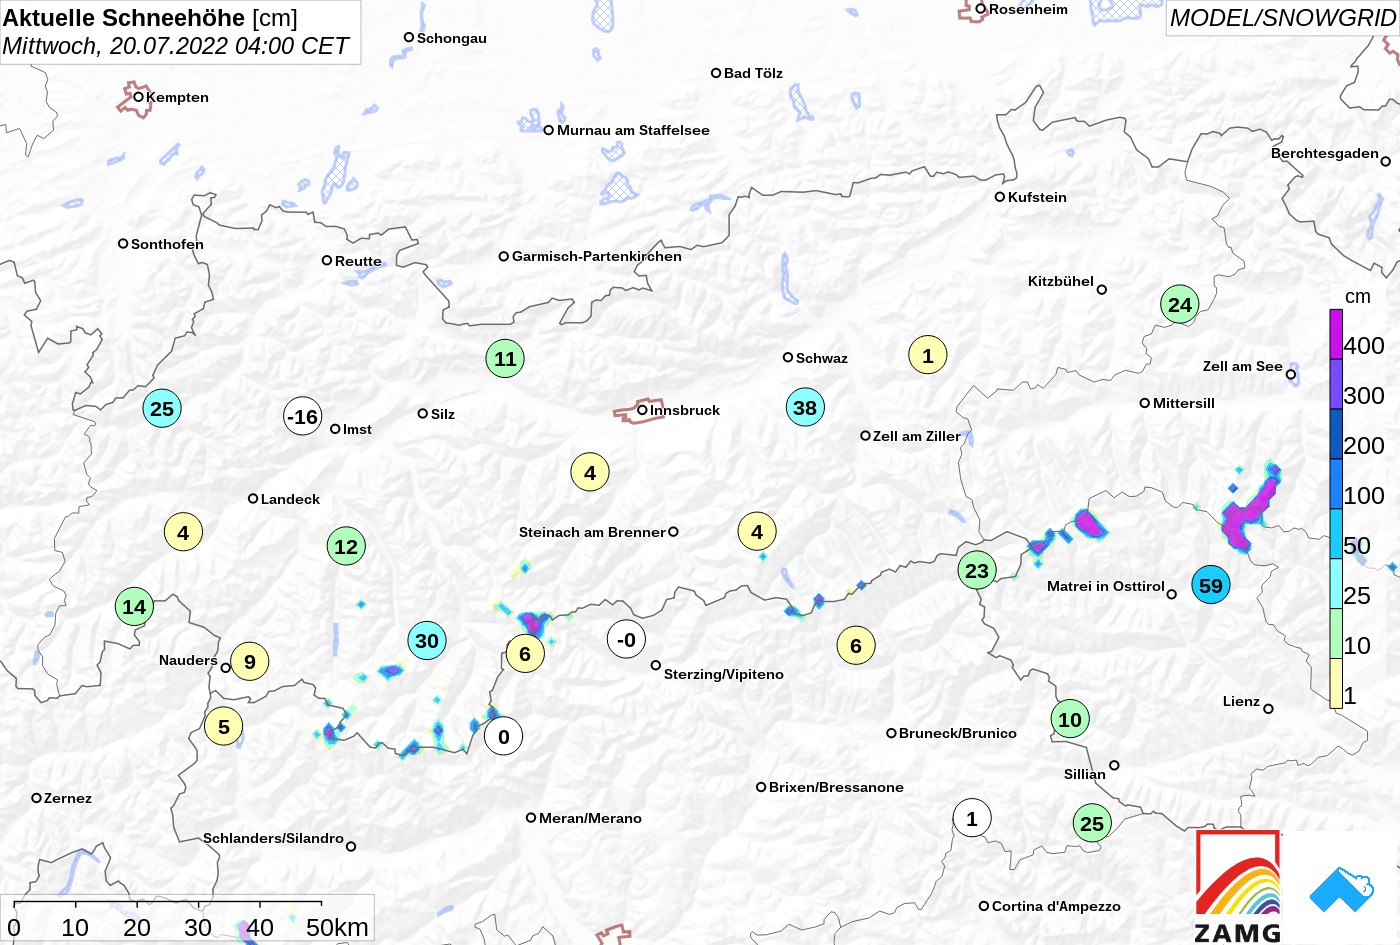Image resolution: width=1400 pixels, height=945 pixels.
Task: Select the white station marker showing -0
Action: click(626, 639)
